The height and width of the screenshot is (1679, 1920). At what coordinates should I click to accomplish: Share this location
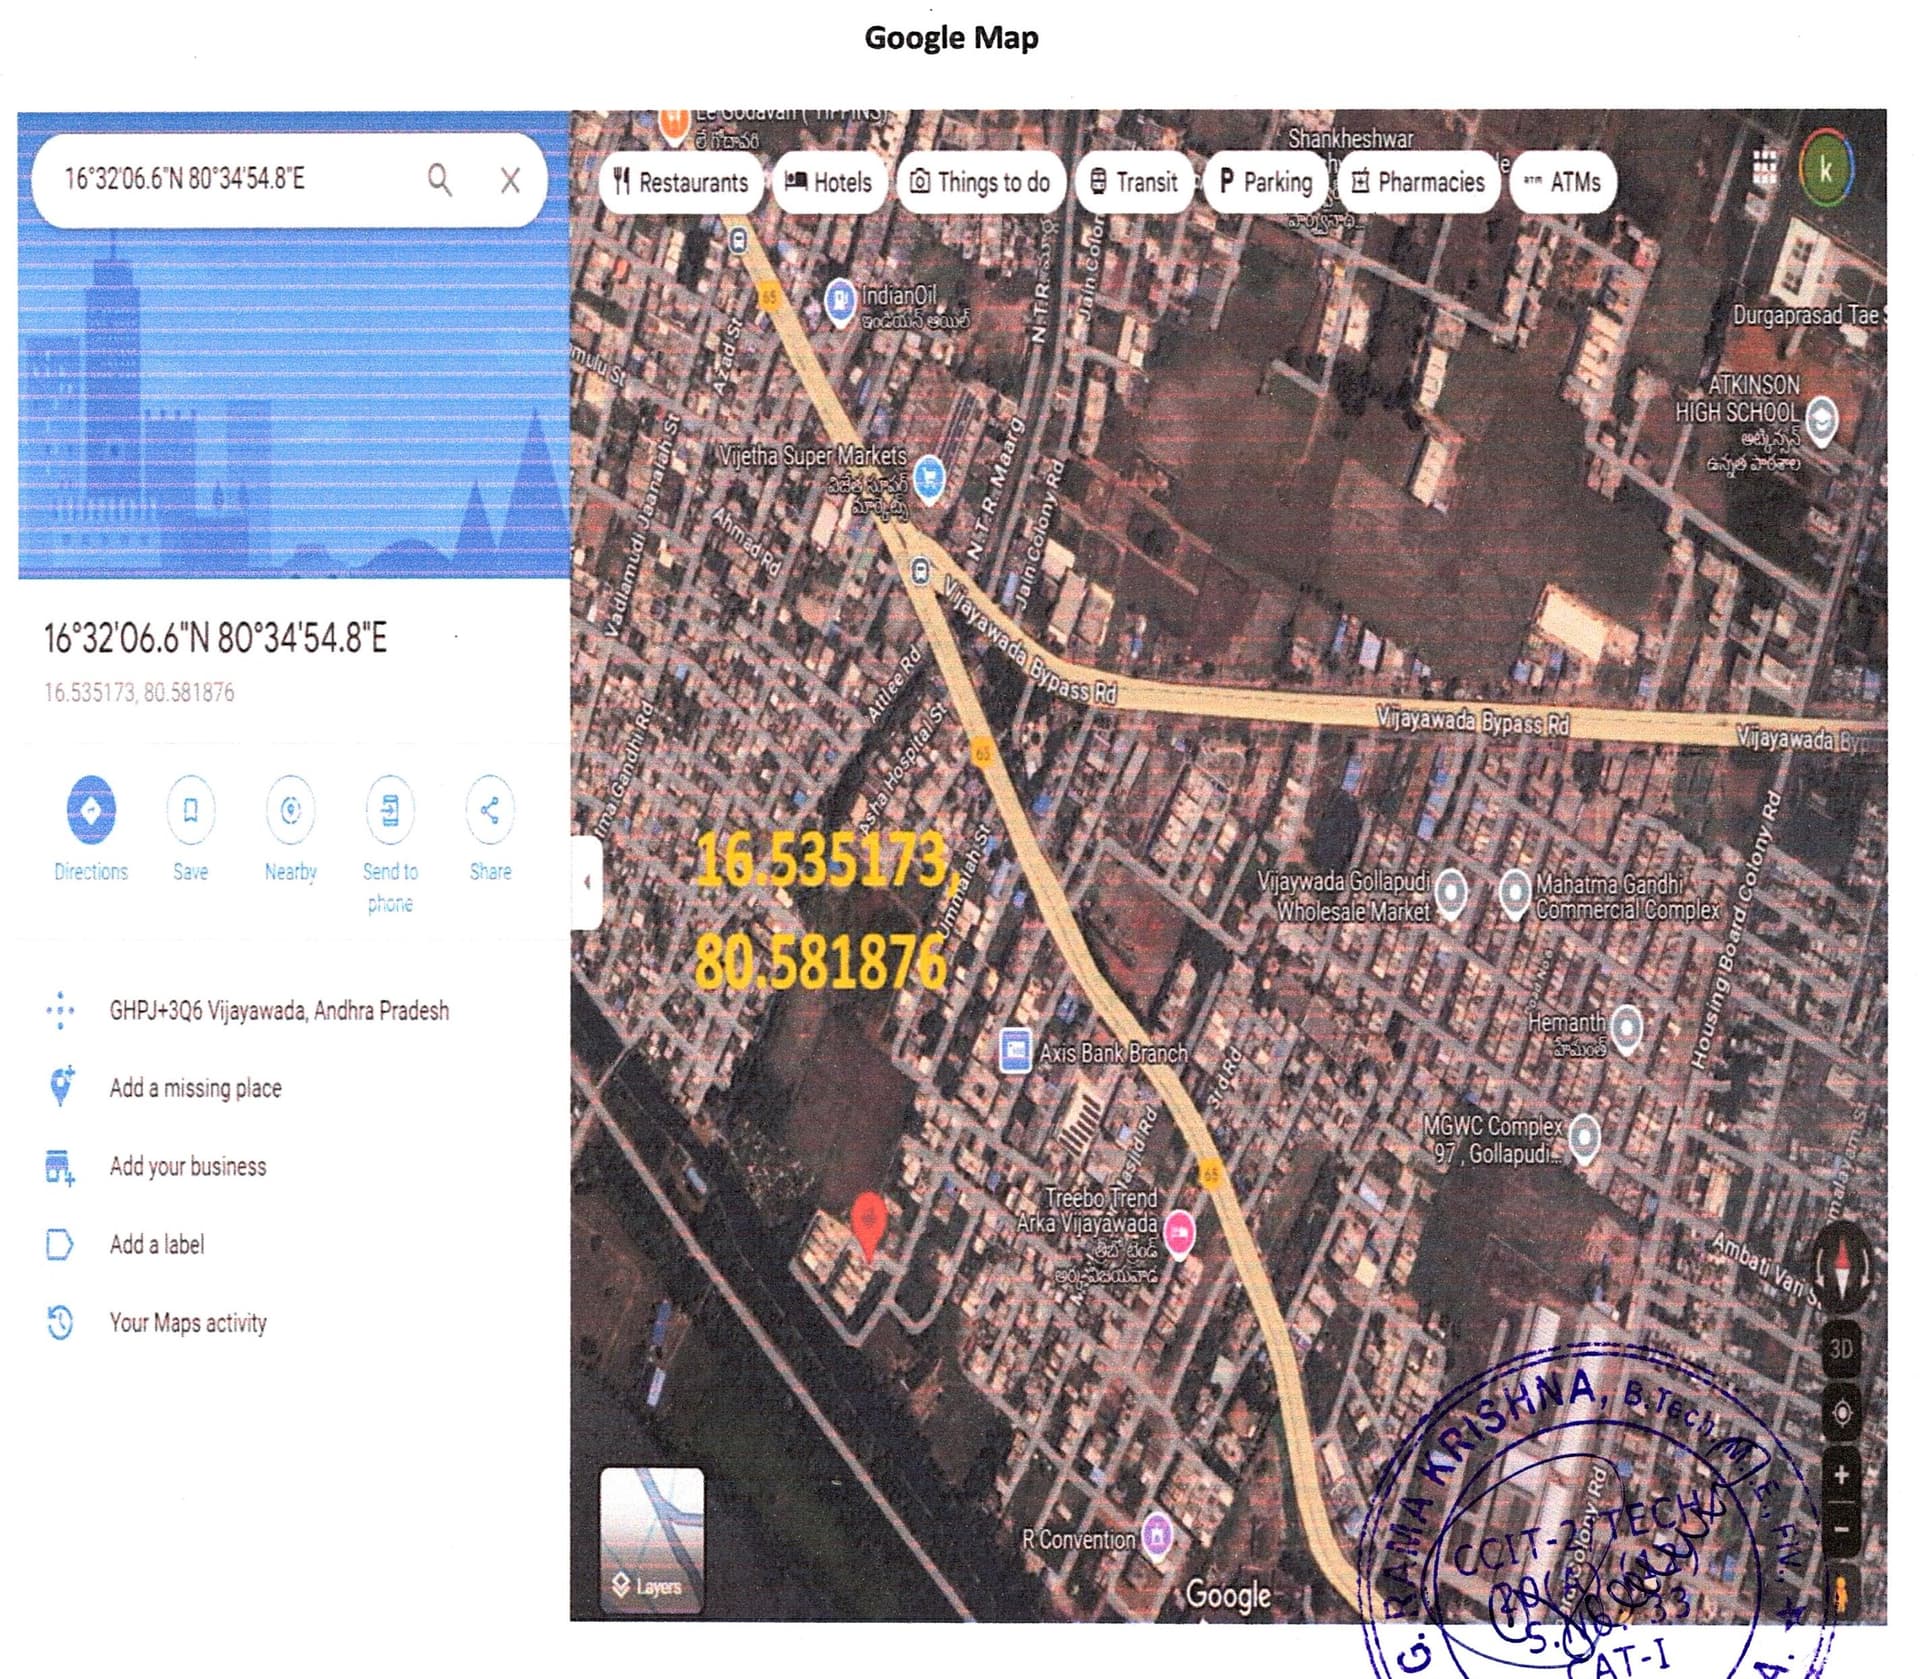click(490, 829)
